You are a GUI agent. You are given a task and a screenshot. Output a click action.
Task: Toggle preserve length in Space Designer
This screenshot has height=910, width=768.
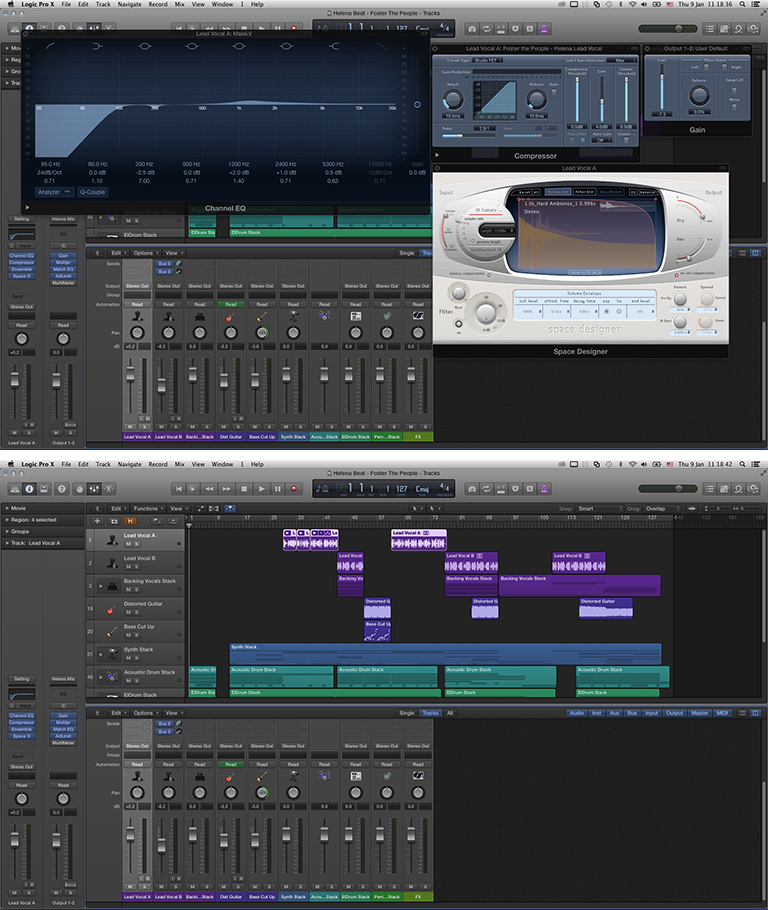point(473,241)
